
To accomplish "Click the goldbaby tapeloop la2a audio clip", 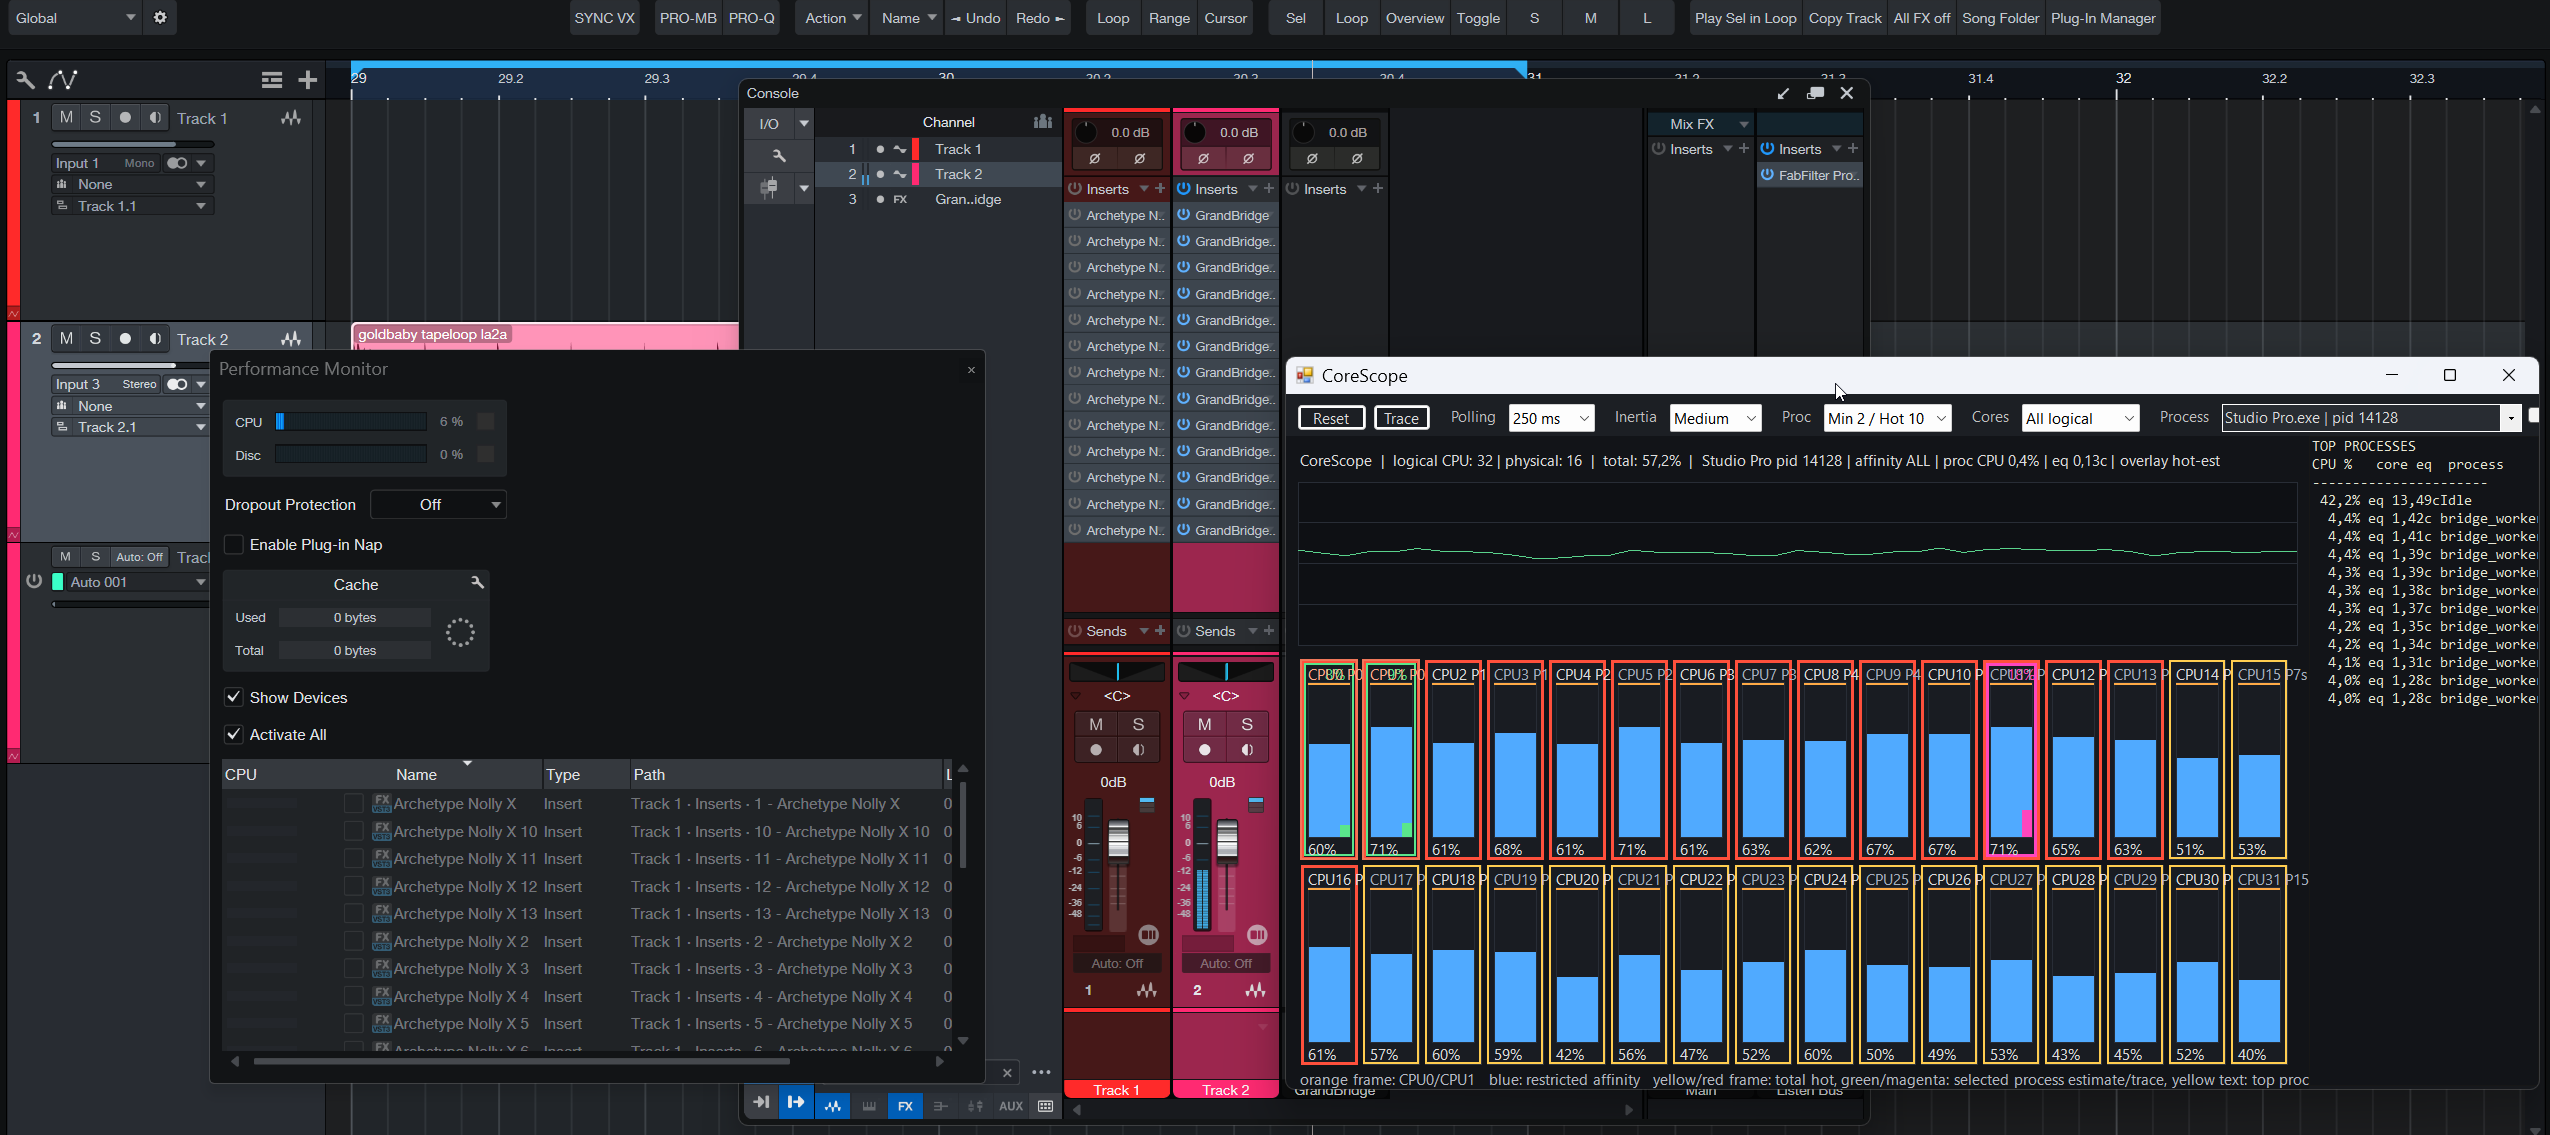I will tap(545, 335).
